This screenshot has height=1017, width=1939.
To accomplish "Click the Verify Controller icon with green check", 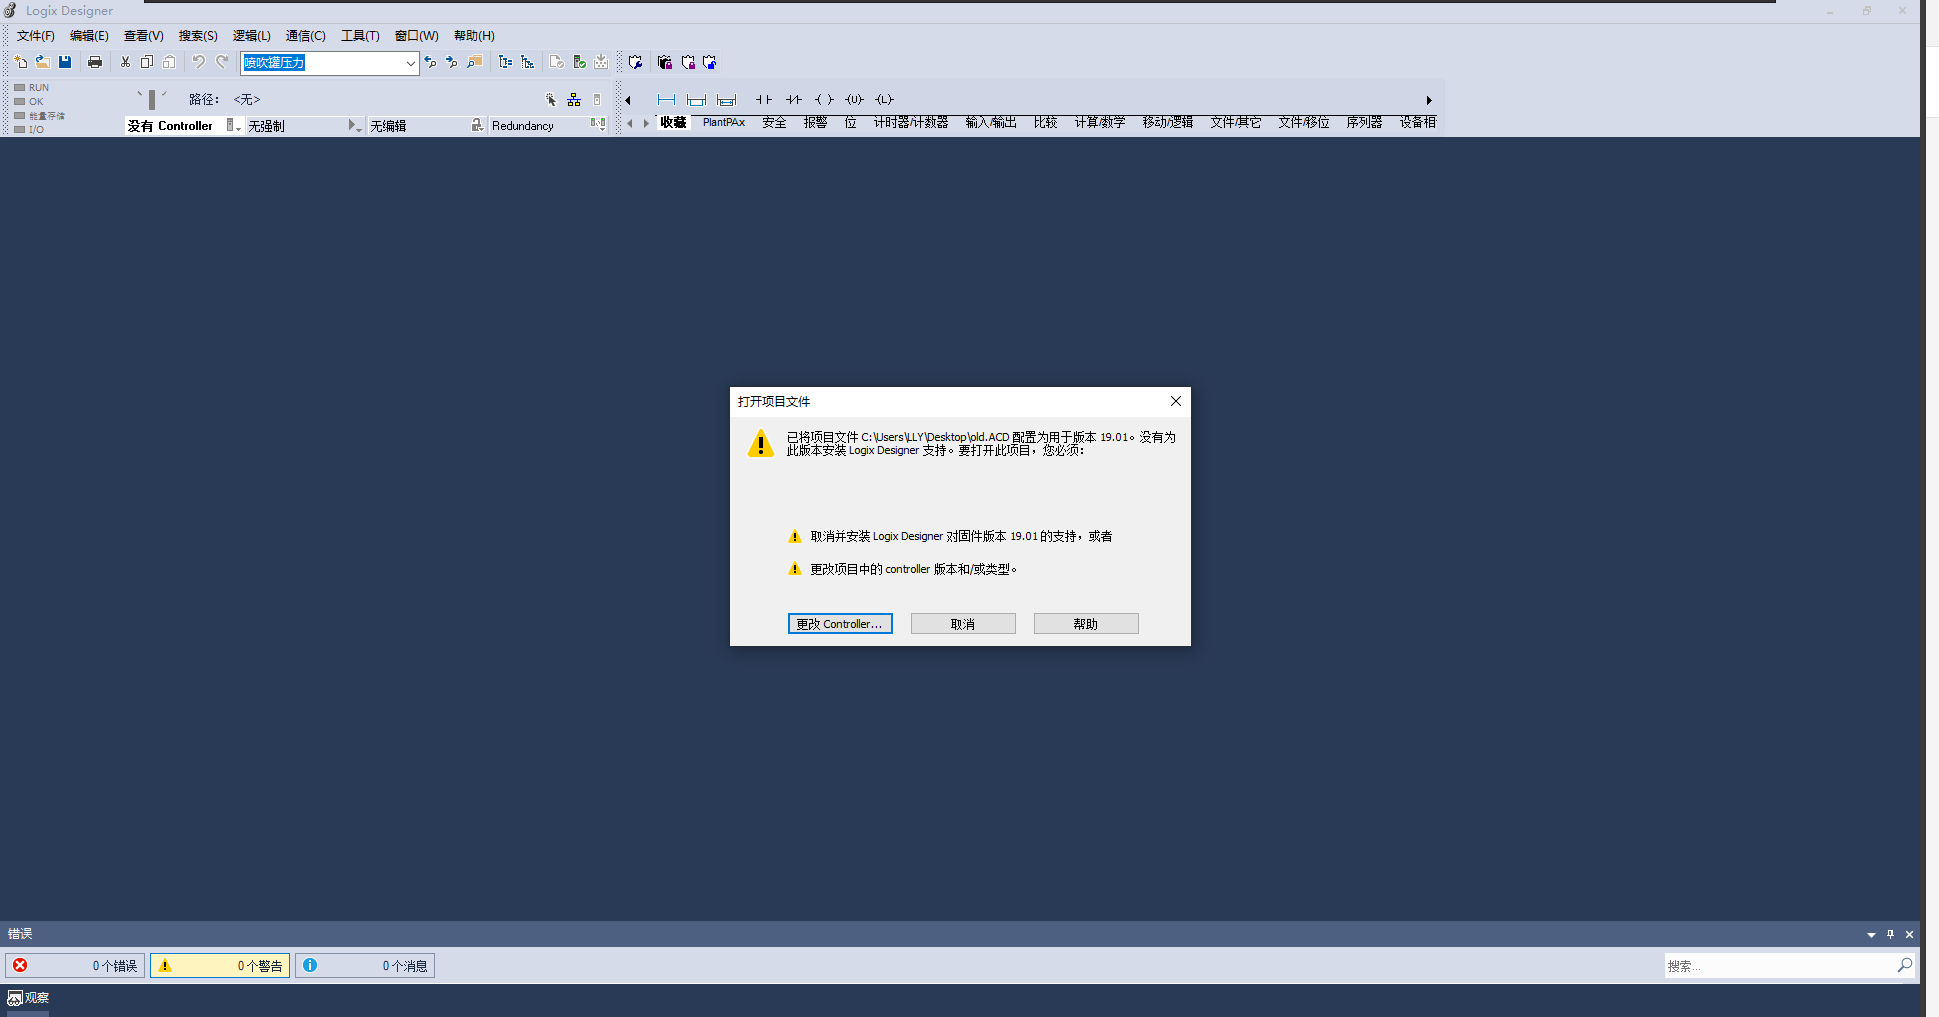I will point(579,62).
